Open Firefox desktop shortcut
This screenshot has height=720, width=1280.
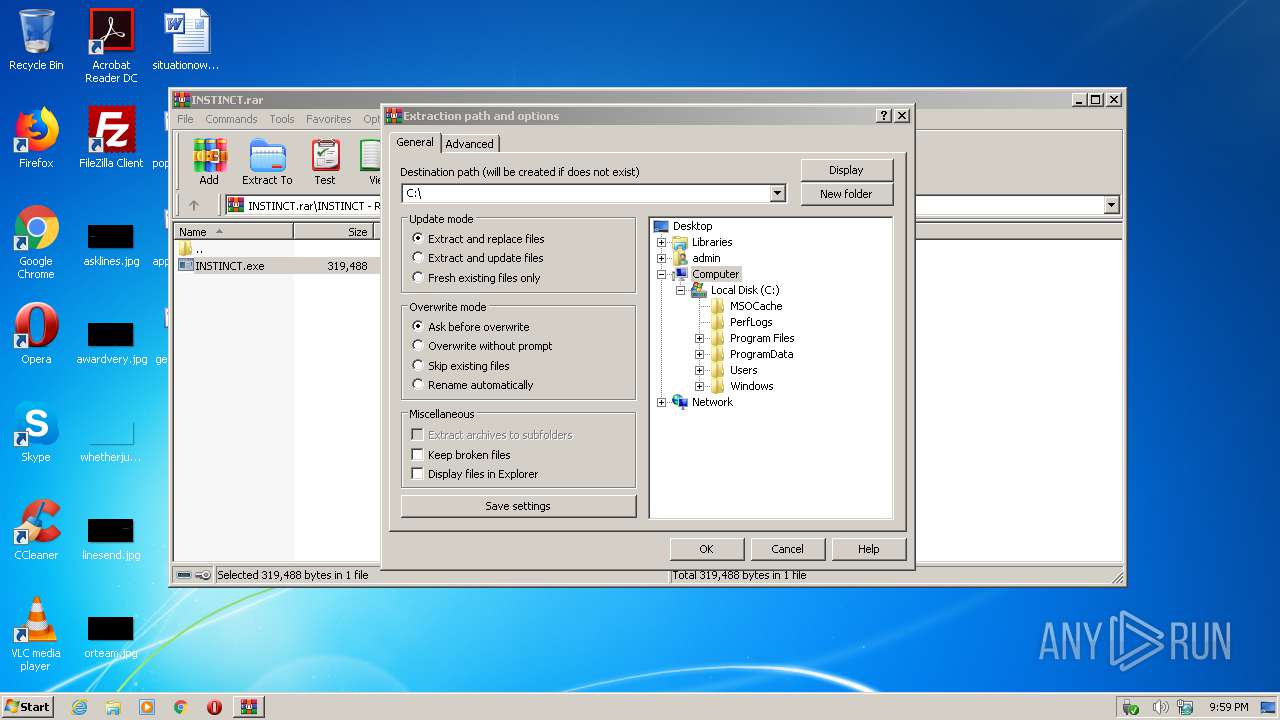36,138
